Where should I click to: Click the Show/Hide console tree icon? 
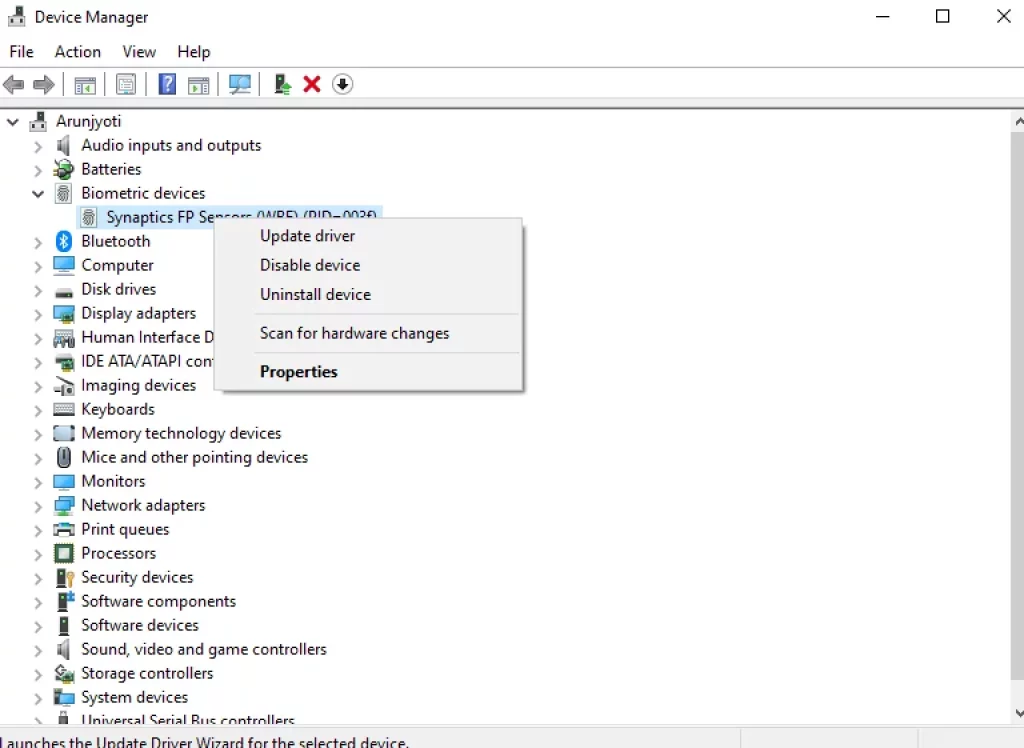(x=85, y=85)
